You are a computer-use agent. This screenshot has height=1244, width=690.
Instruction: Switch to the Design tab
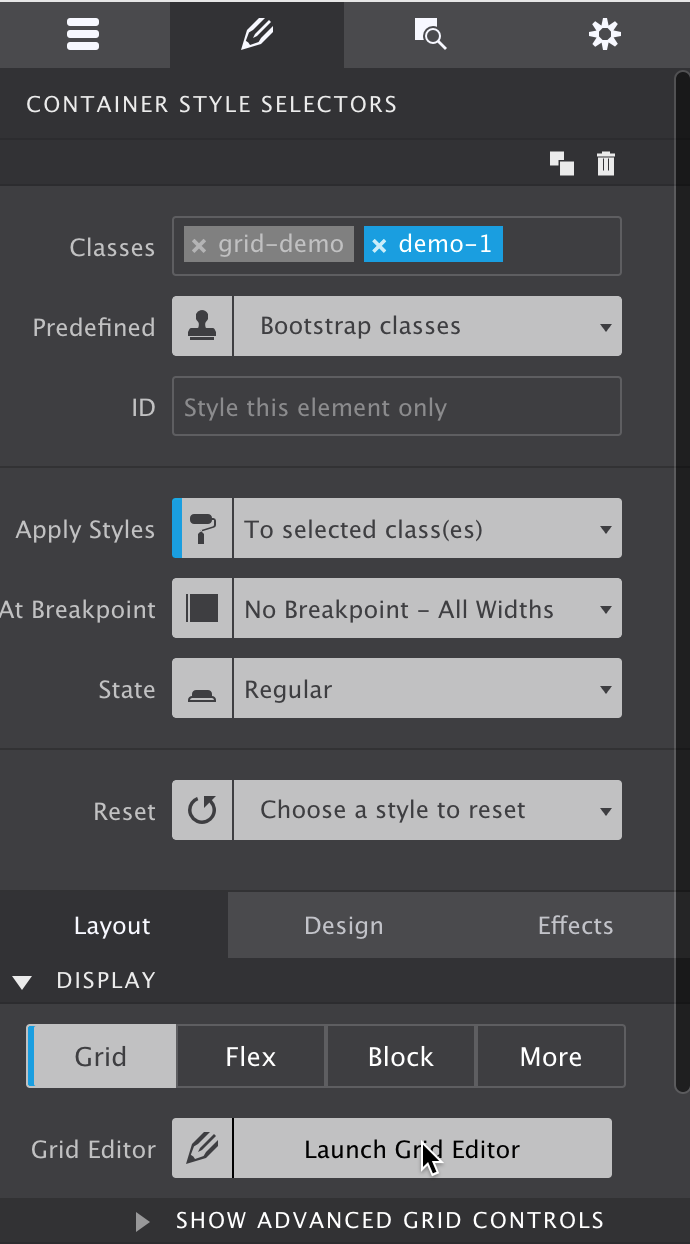[x=343, y=925]
